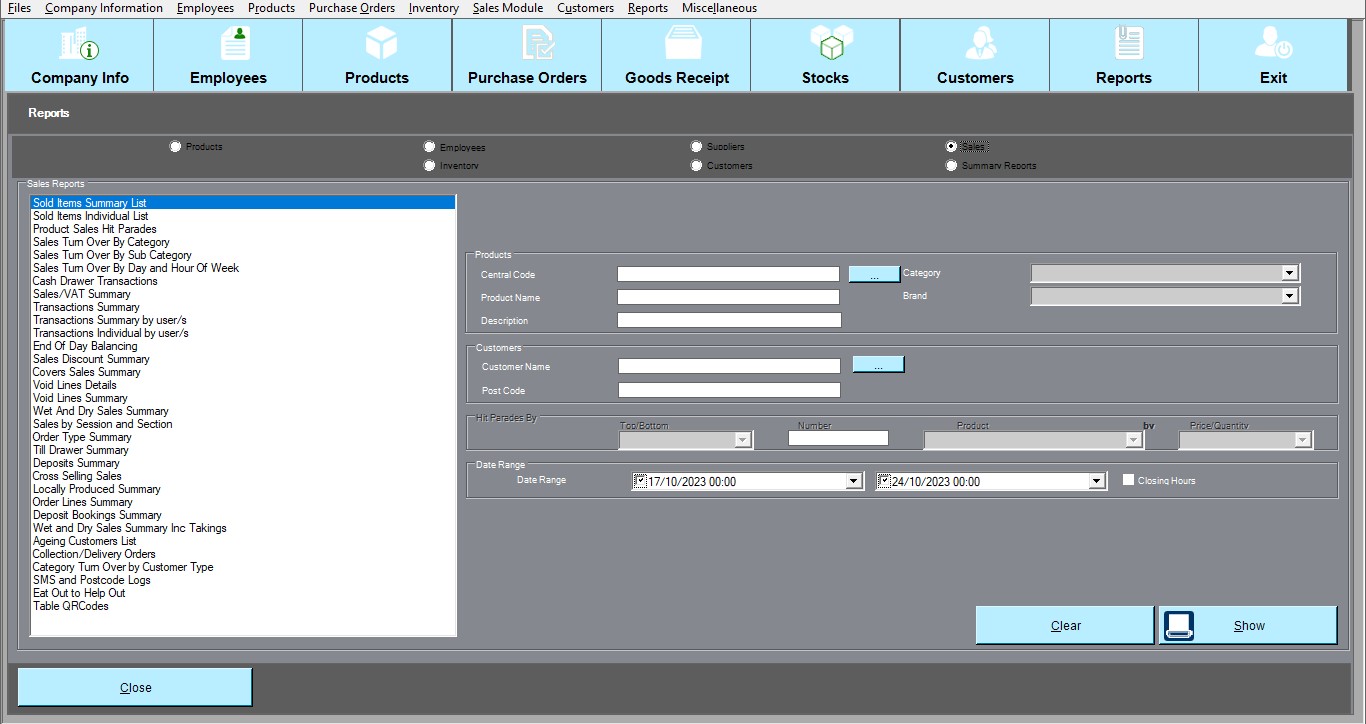Select the Inventory radio button
The image size is (1366, 724).
pyautogui.click(x=430, y=166)
